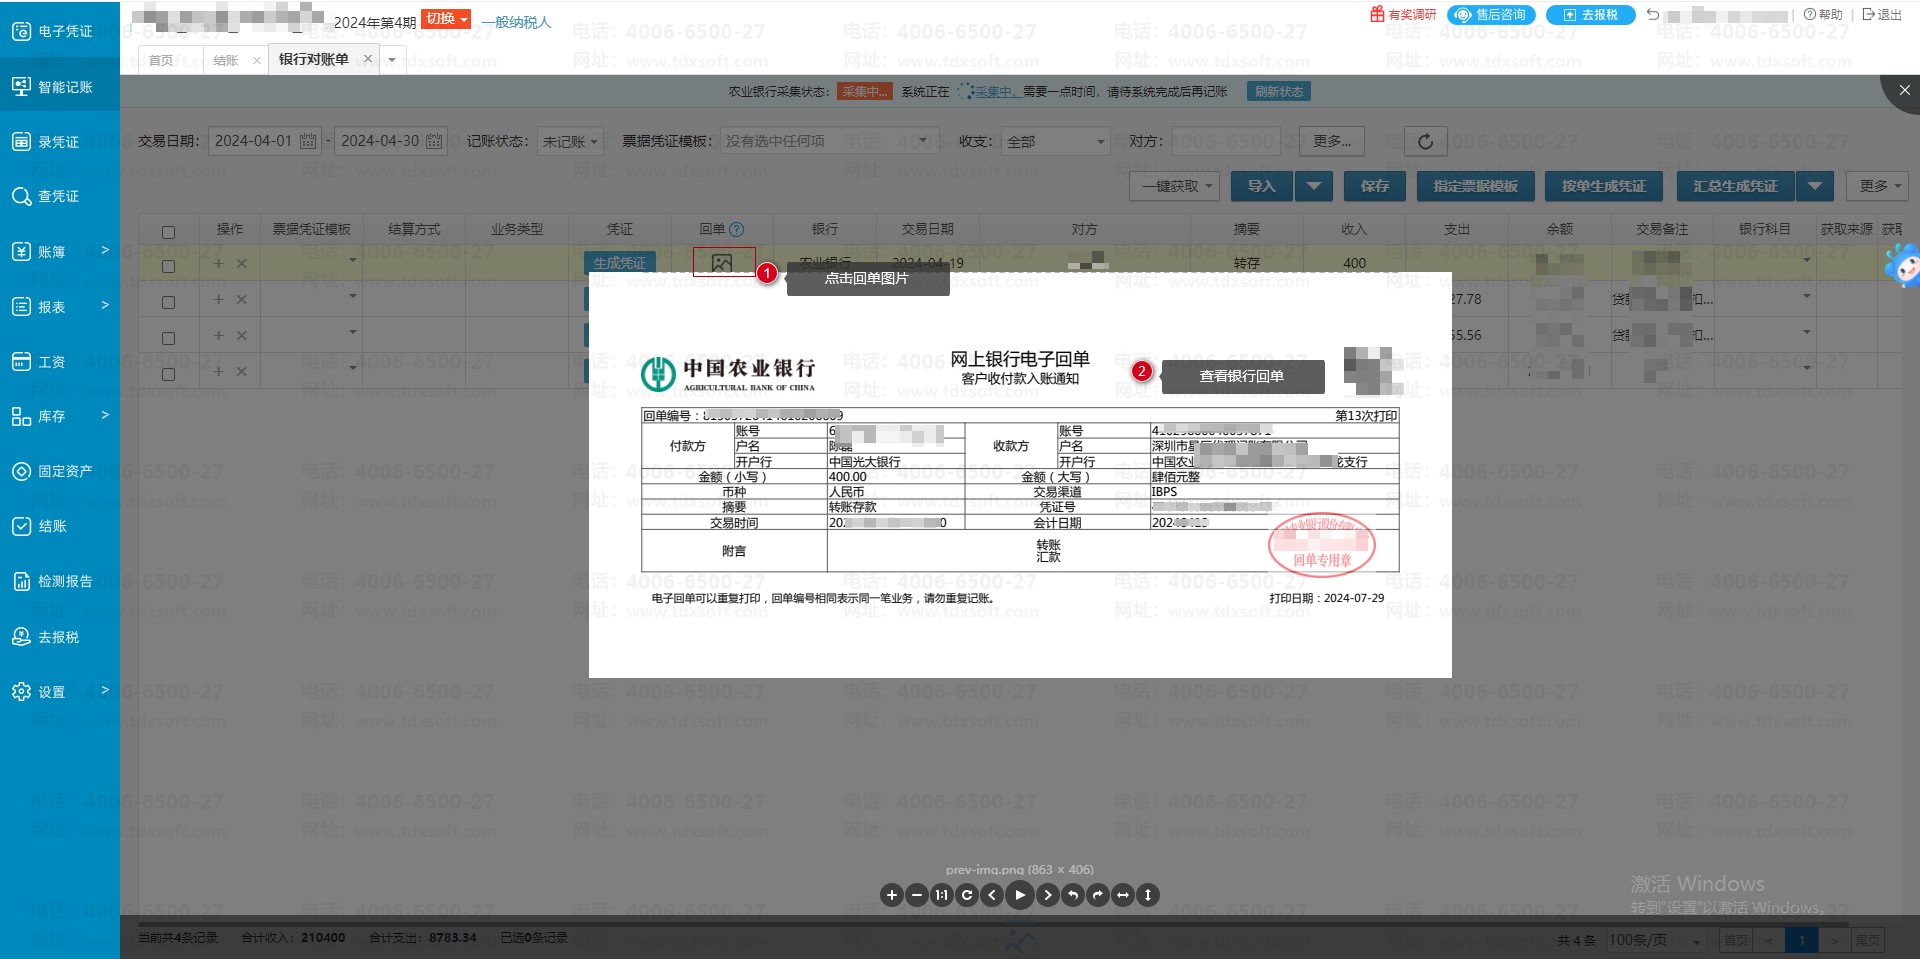Zoom in using the plus viewer button
1920x959 pixels.
point(891,895)
